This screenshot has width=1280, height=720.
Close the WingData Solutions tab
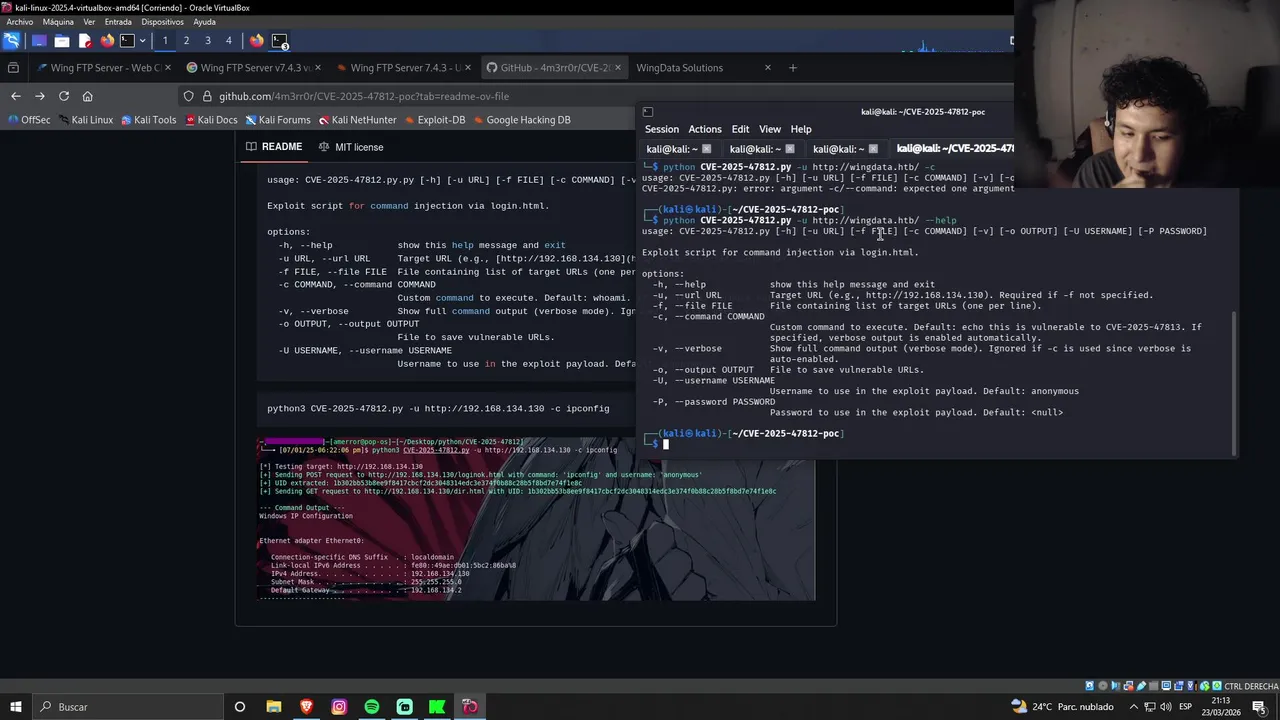pyautogui.click(x=768, y=68)
